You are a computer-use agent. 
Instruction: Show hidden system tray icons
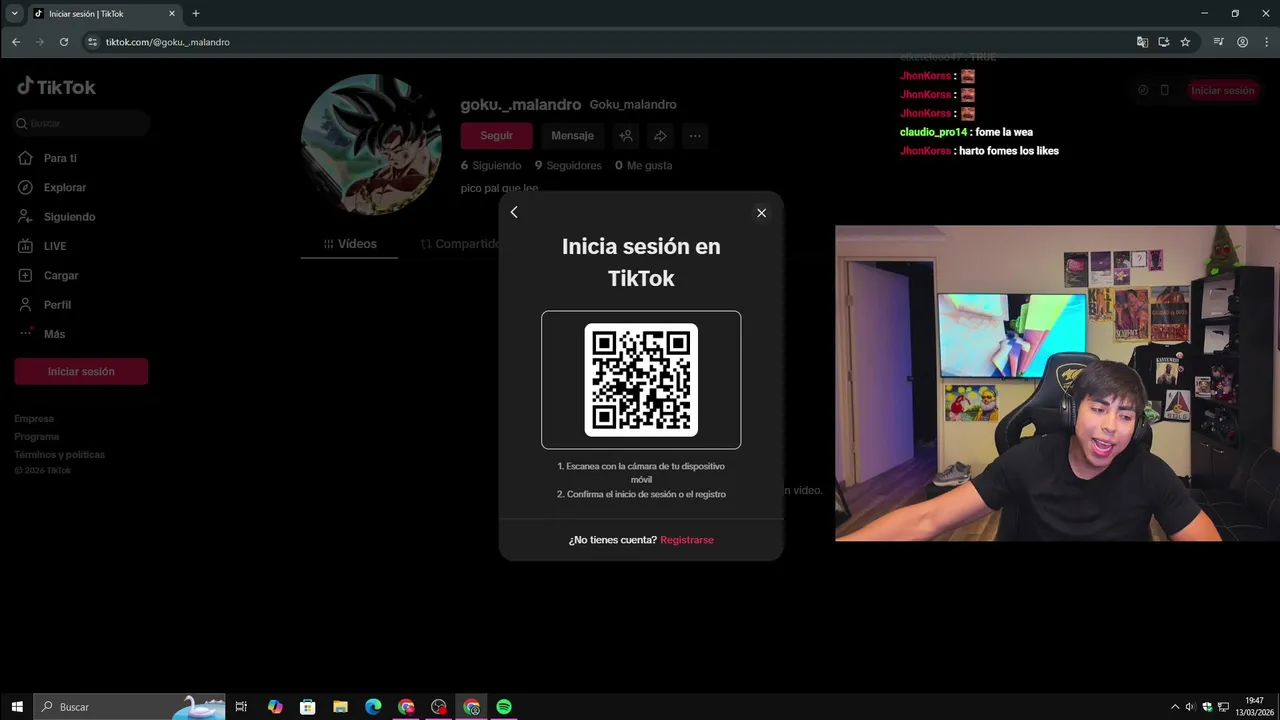[x=1175, y=707]
